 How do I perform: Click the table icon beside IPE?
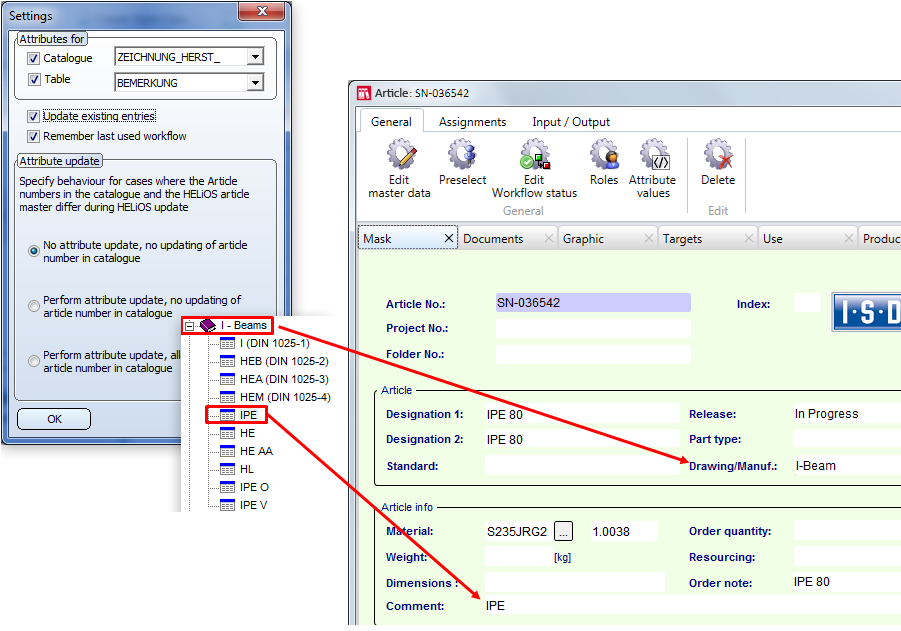pyautogui.click(x=228, y=415)
